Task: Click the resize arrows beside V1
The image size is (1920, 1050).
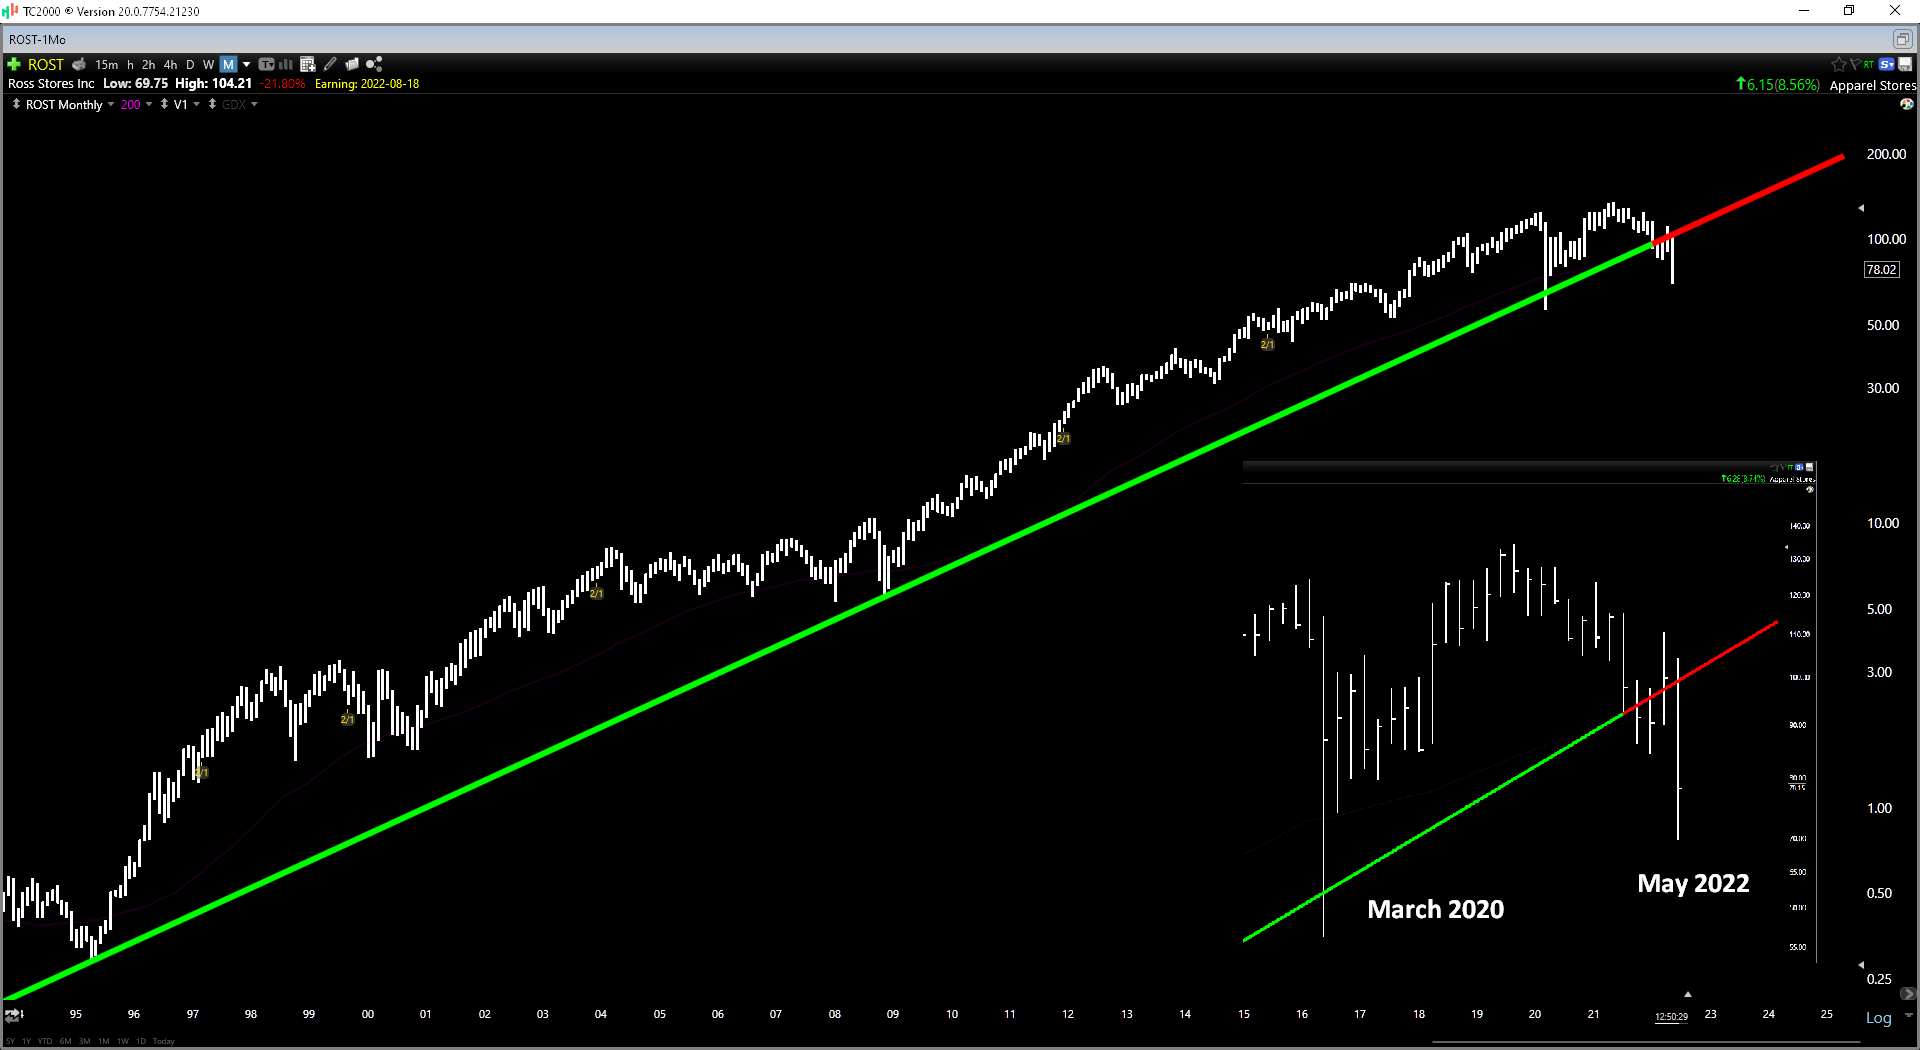Action: (x=164, y=104)
